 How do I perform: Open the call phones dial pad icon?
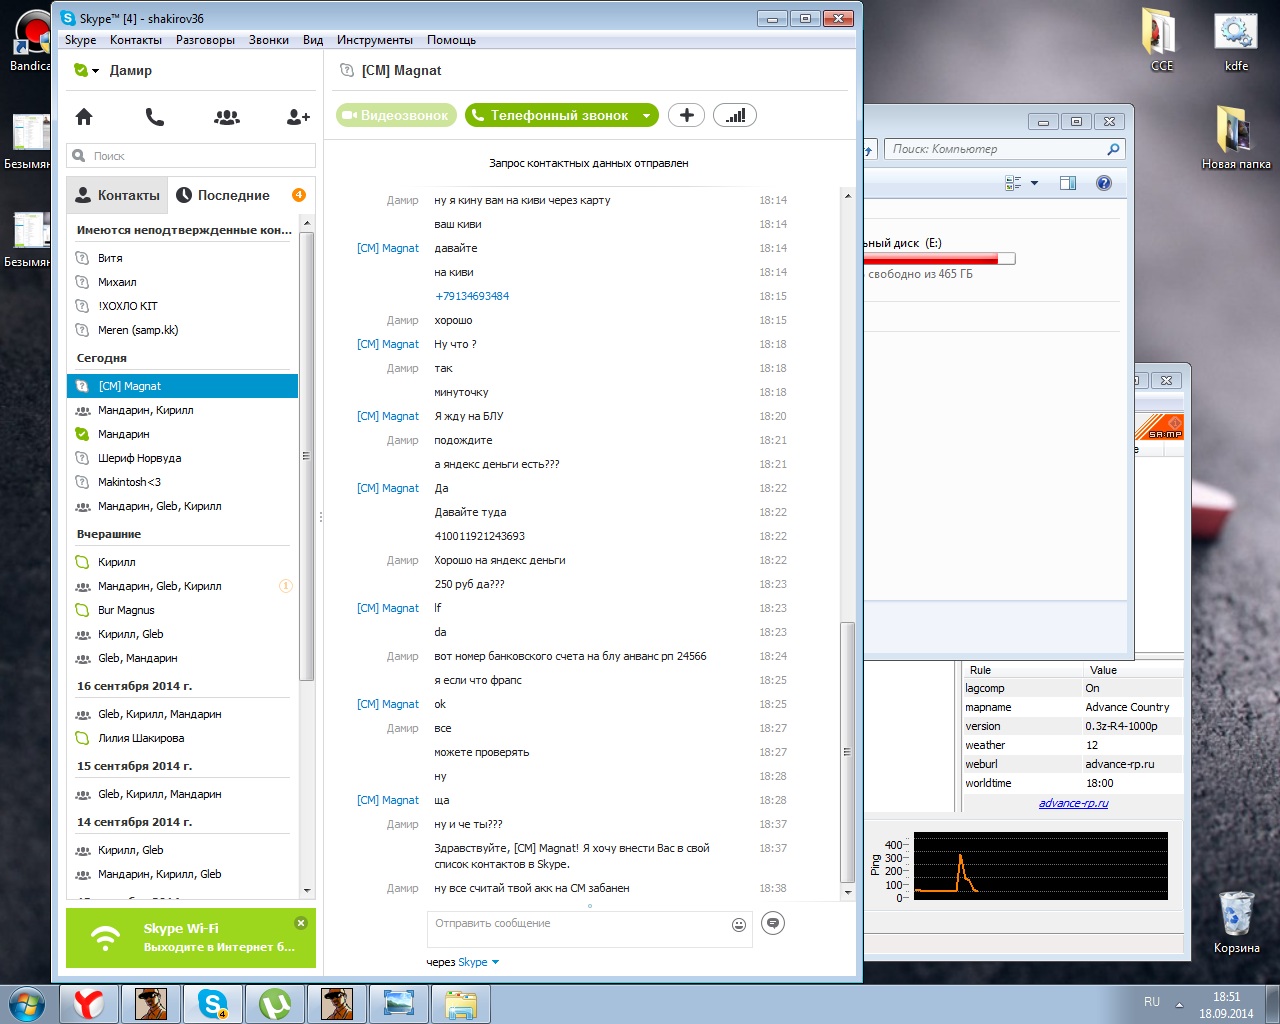tap(155, 117)
